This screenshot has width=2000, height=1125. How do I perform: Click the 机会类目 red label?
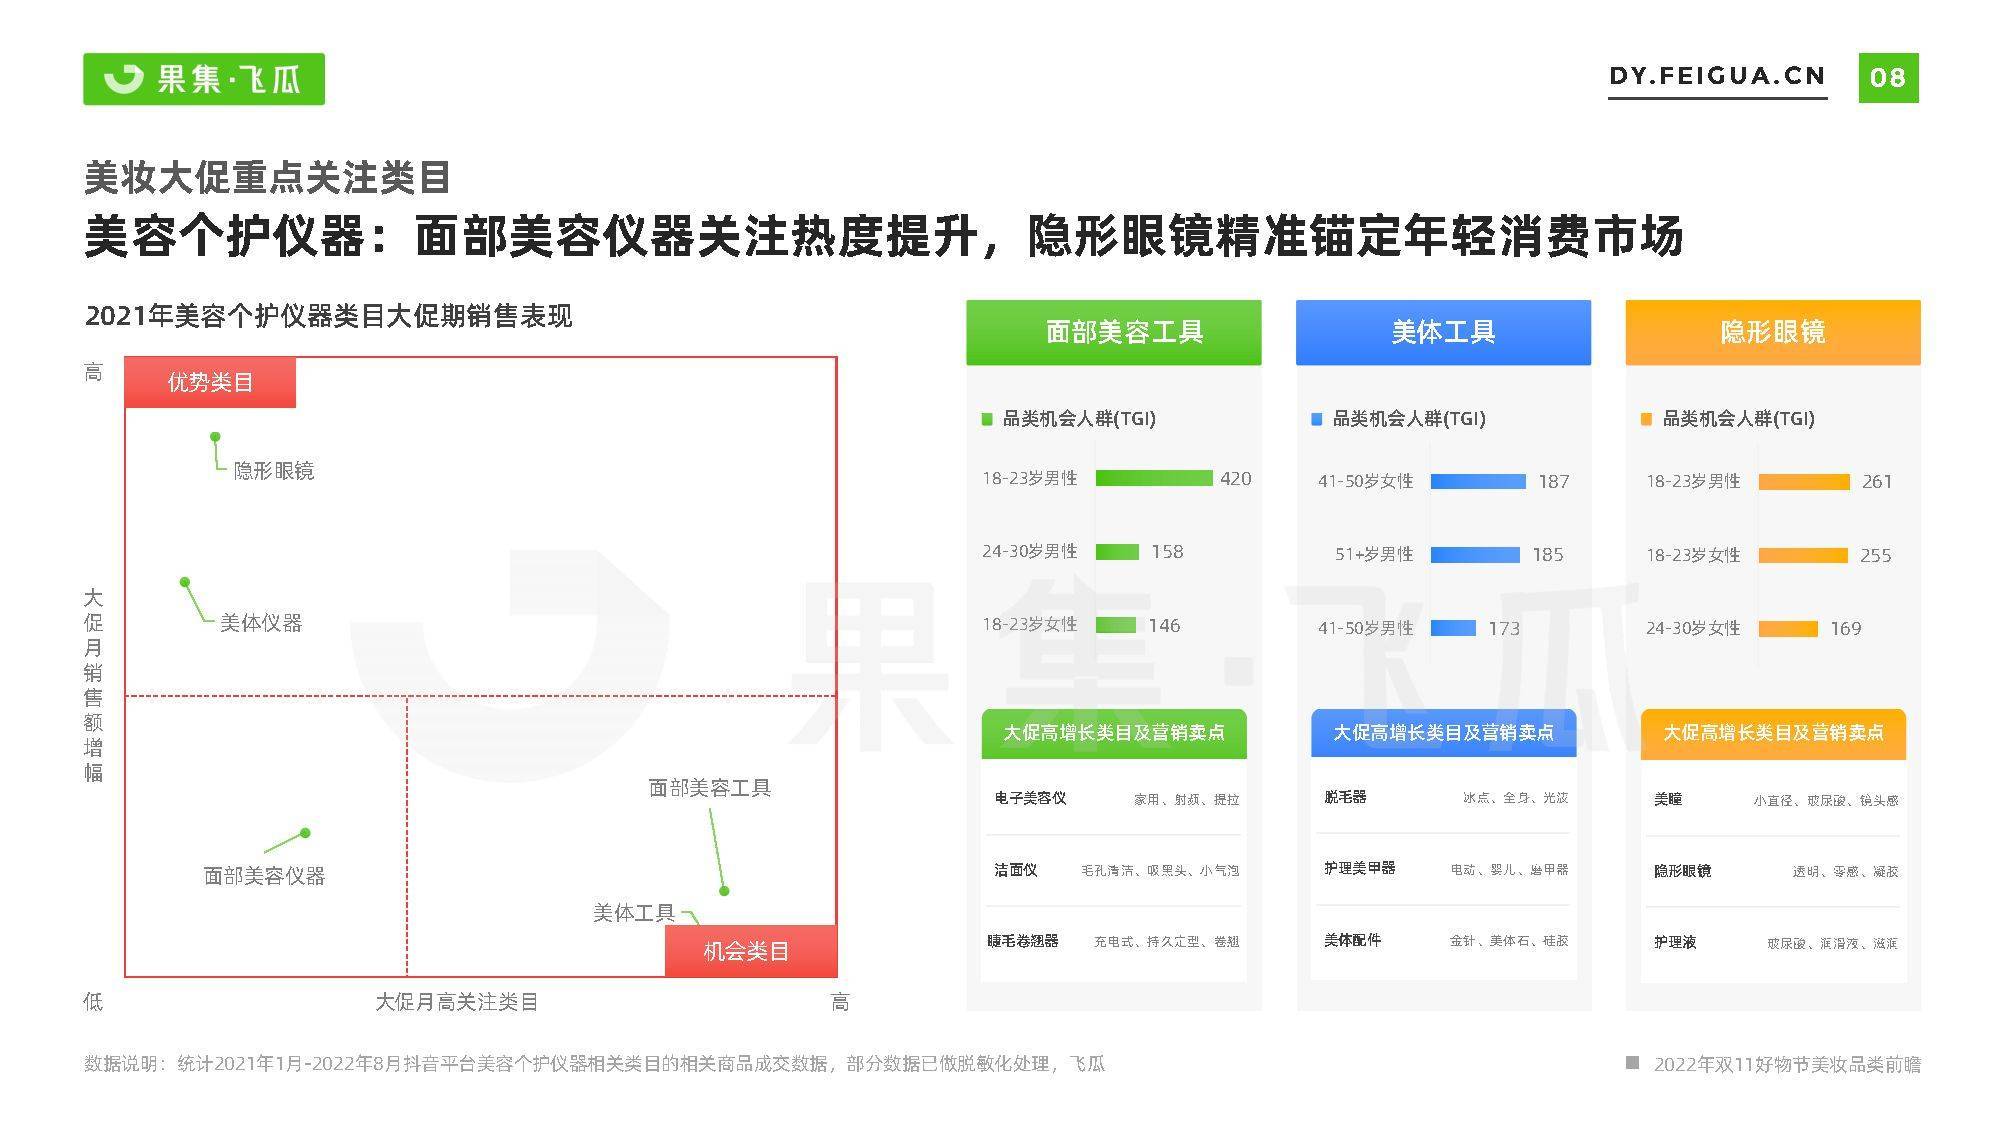(x=750, y=951)
